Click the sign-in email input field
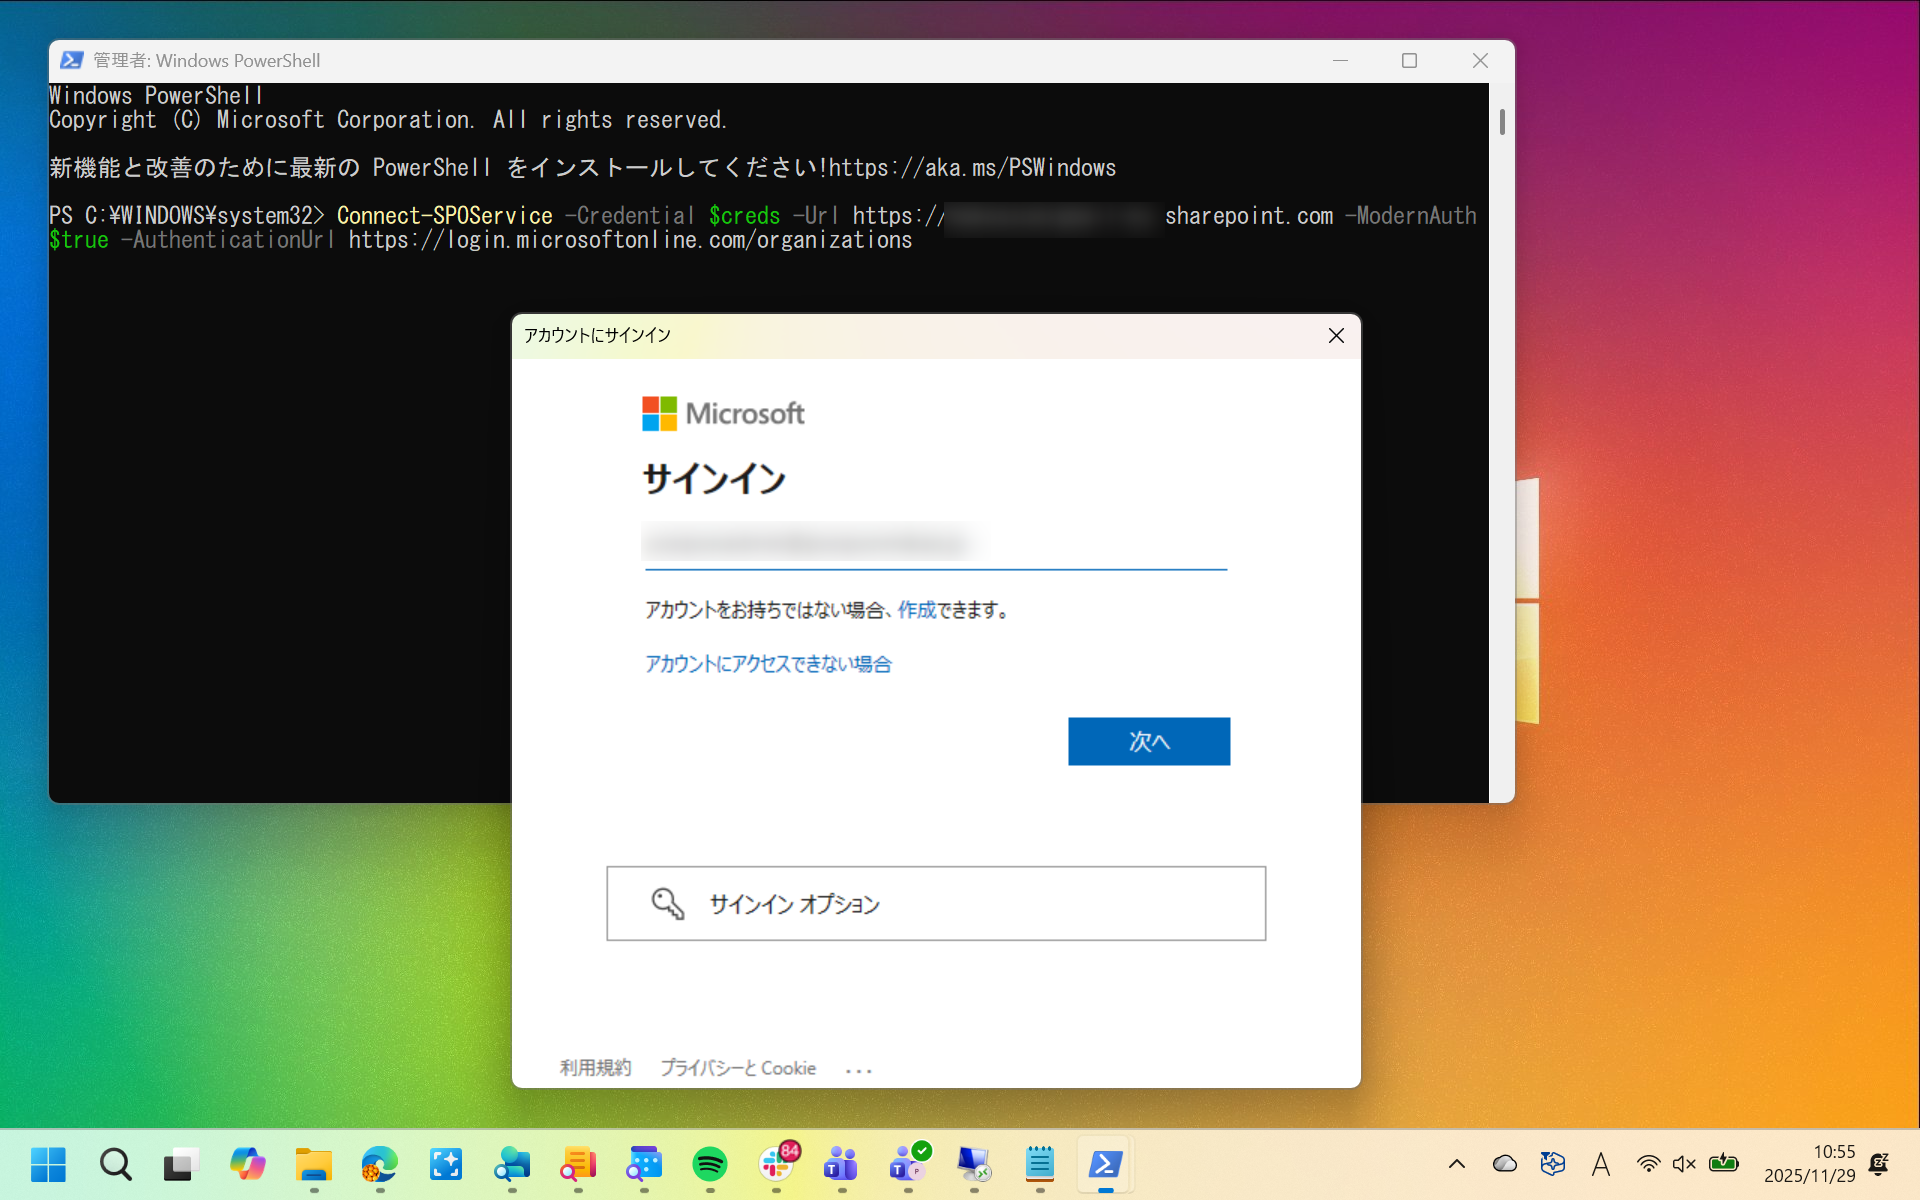Screen dimensions: 1920x1200 point(935,545)
